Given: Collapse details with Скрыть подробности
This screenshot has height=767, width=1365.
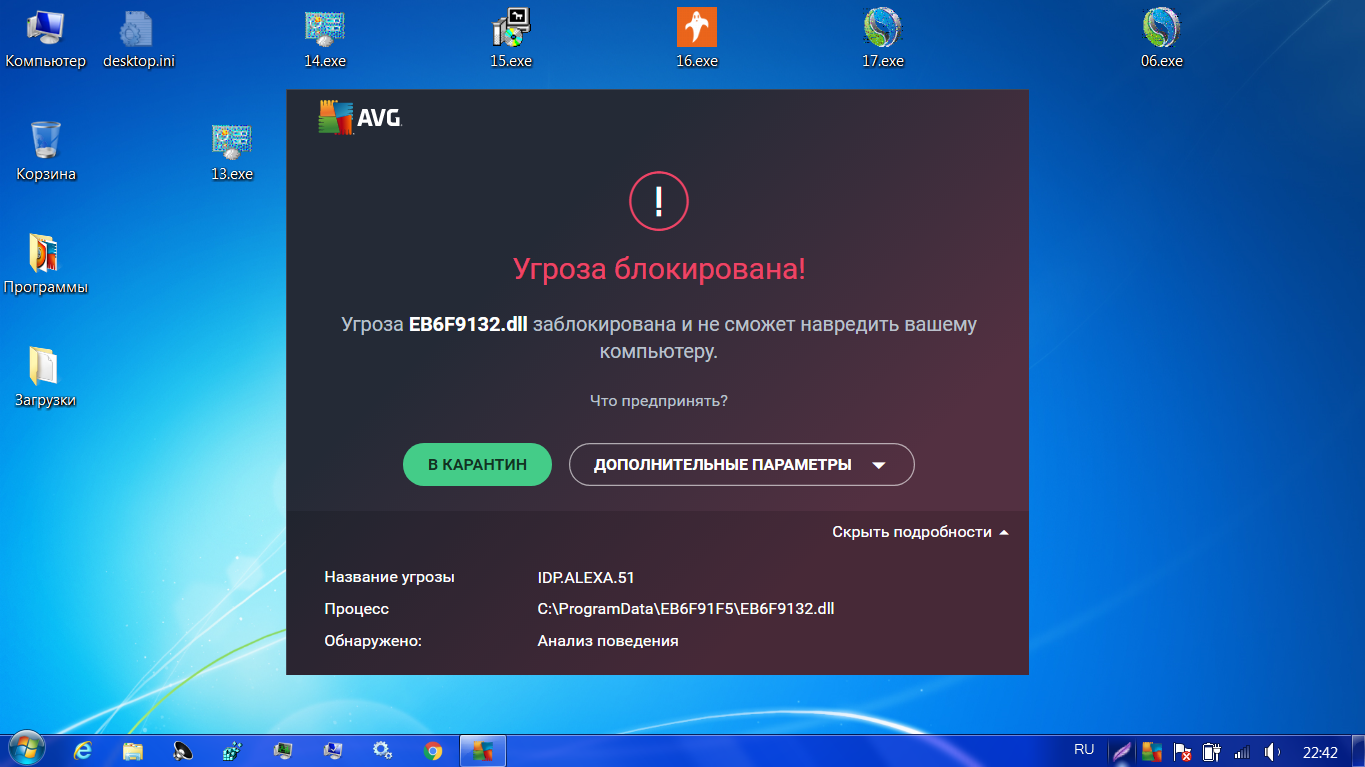Looking at the screenshot, I should click(x=920, y=532).
